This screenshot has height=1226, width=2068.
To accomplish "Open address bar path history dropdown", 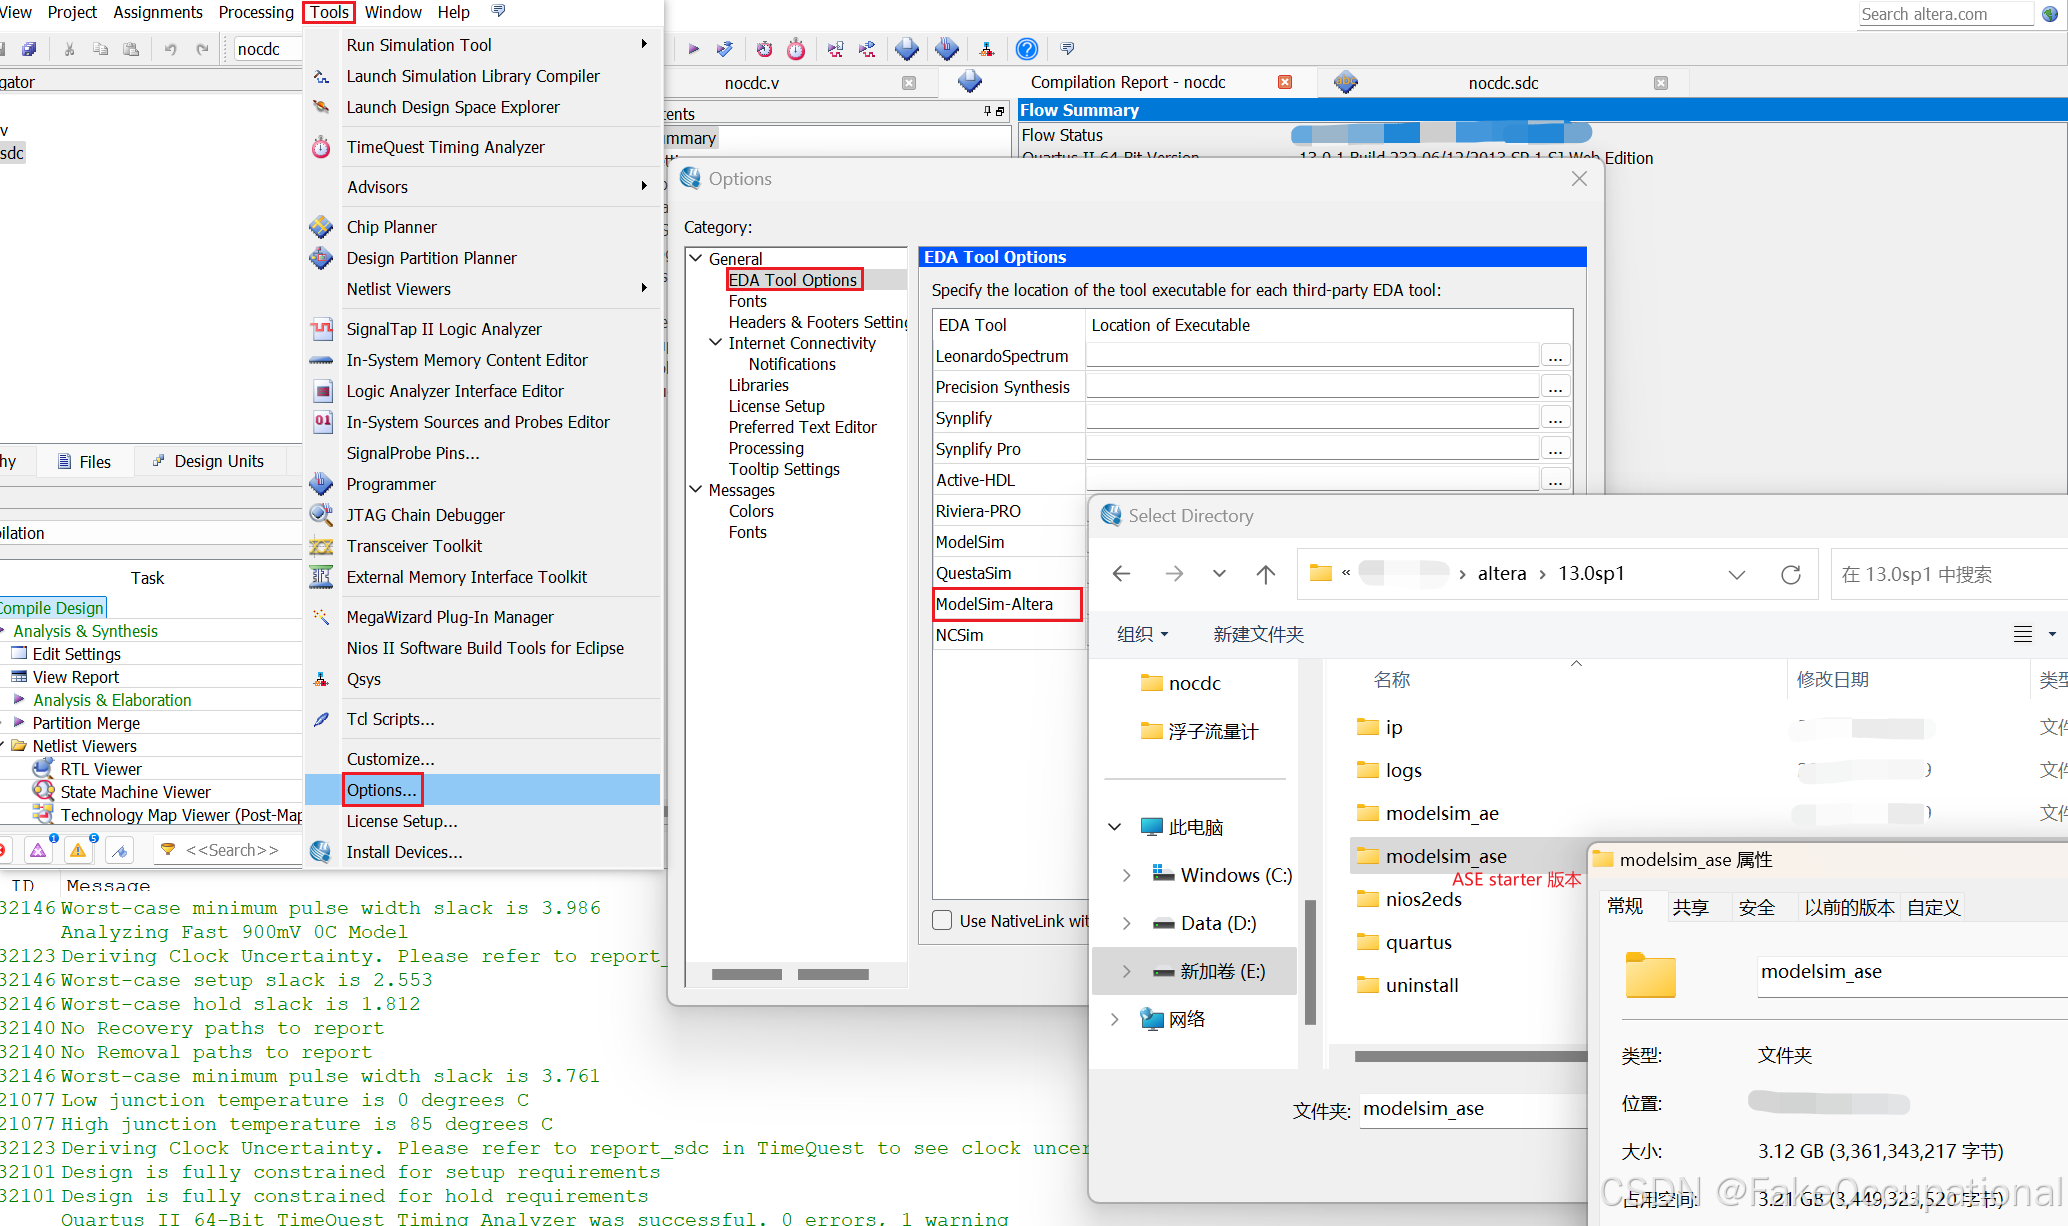I will [1737, 574].
